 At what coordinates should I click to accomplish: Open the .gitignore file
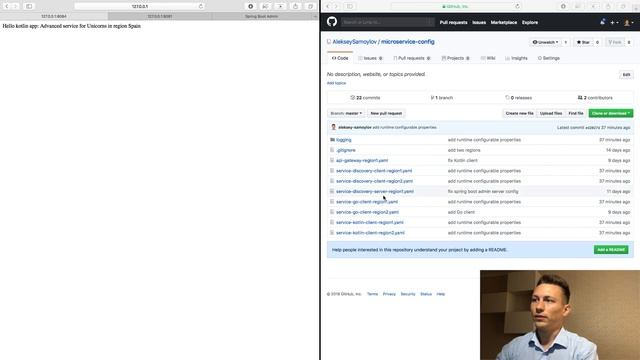346,150
